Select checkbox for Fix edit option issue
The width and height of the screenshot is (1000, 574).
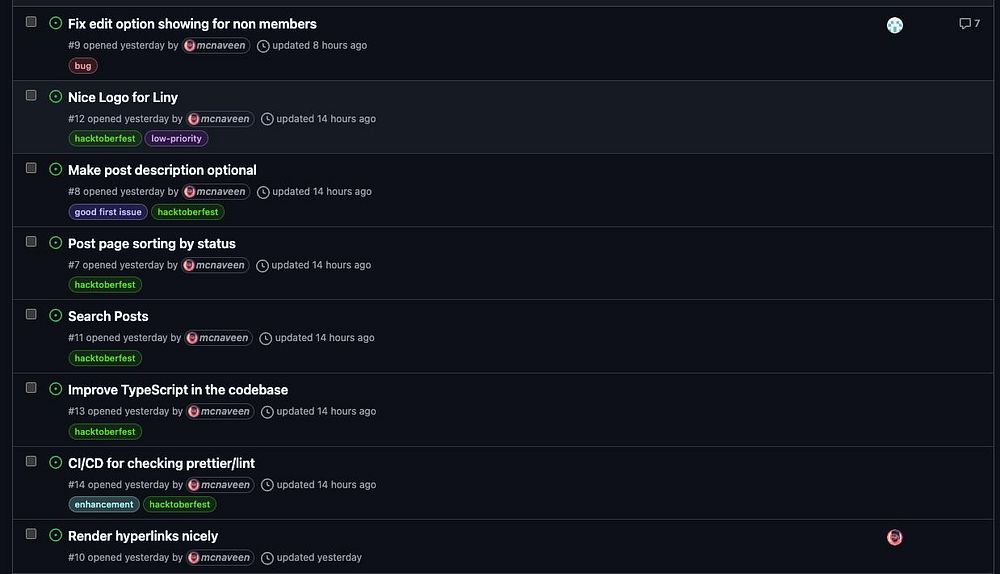click(x=31, y=22)
